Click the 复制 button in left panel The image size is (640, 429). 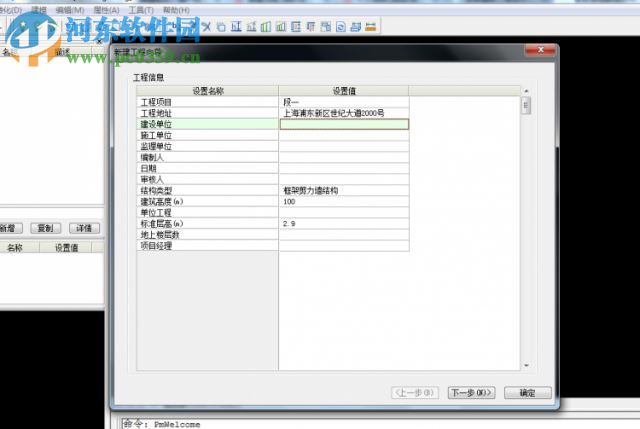pyautogui.click(x=45, y=228)
